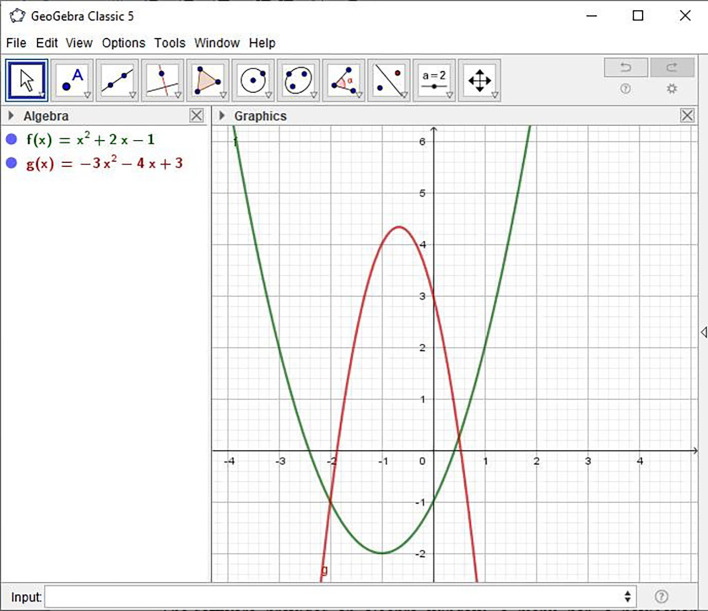
Task: Select the Polygon tool
Action: pyautogui.click(x=208, y=80)
